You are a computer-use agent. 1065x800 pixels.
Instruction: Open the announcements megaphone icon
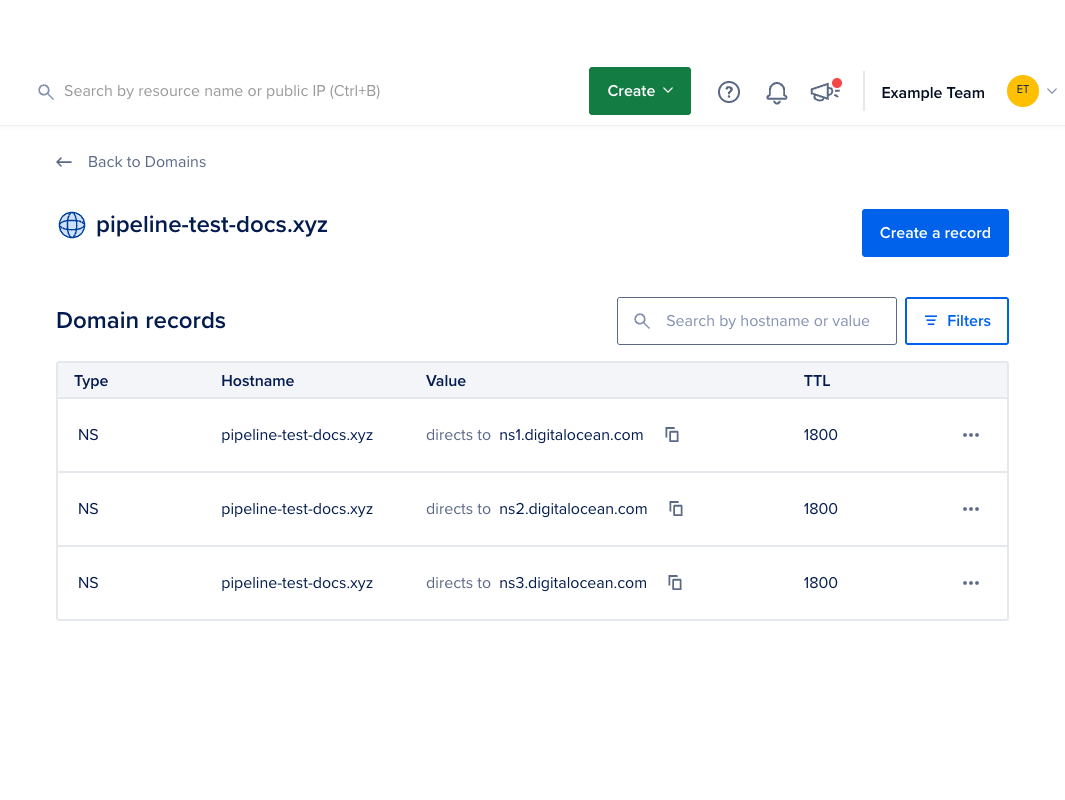825,91
